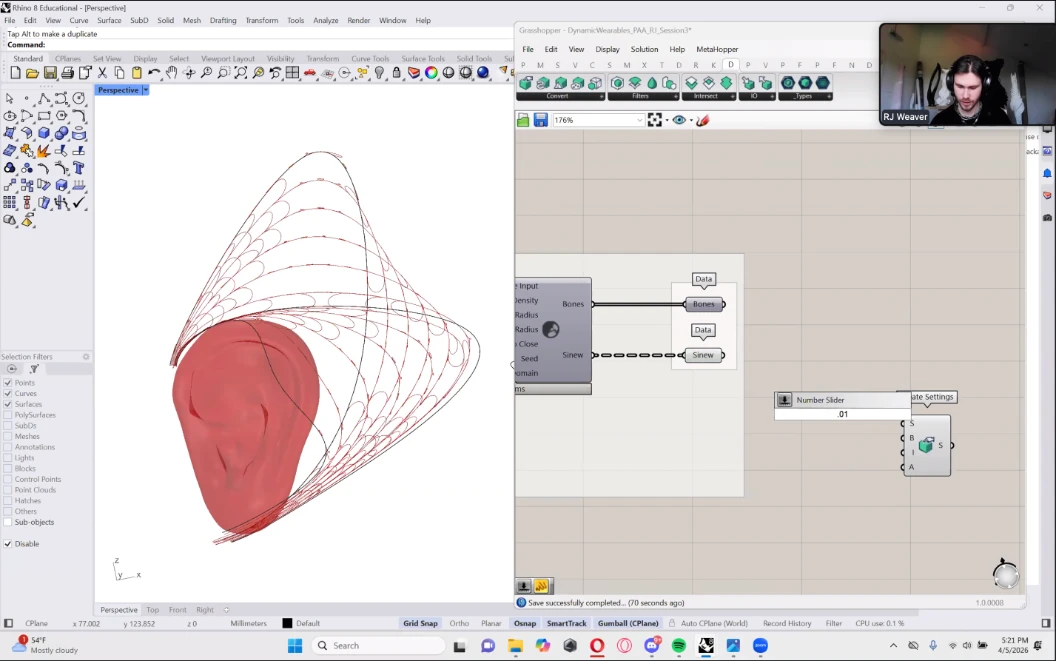Click the Save icon in Rhino's Standard toolbar
Screen dimensions: 1056x661
[50, 73]
